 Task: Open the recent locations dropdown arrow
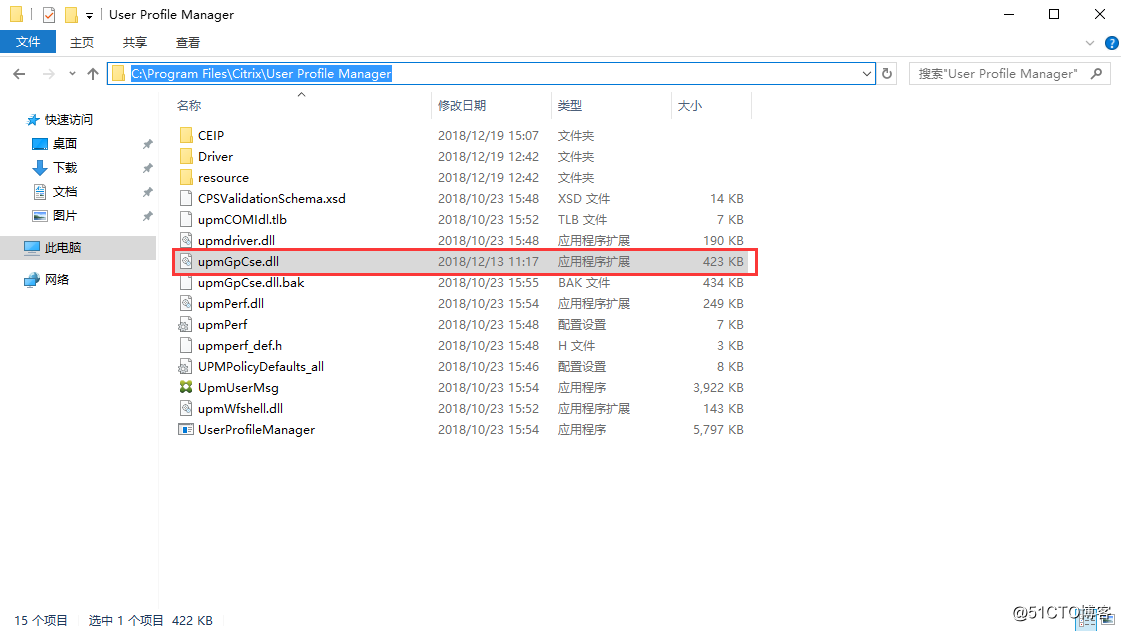72,74
